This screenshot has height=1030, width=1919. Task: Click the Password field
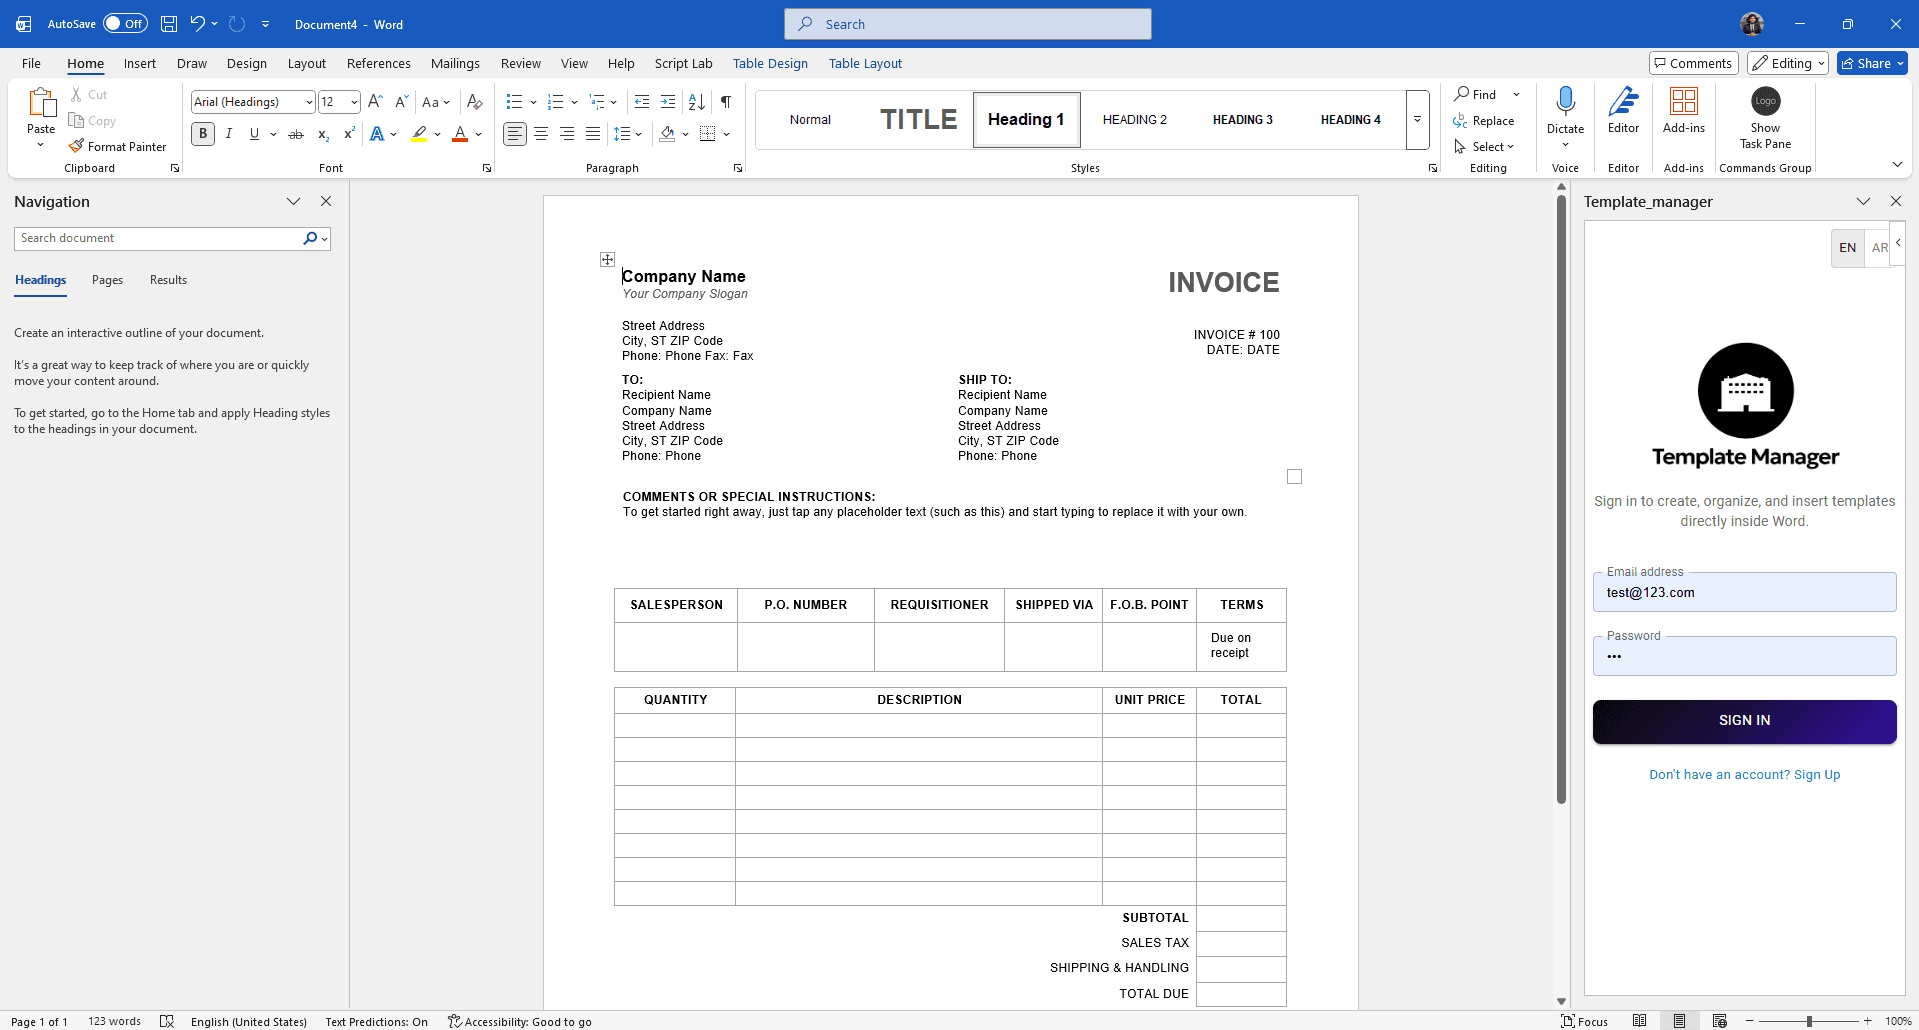[x=1744, y=656]
